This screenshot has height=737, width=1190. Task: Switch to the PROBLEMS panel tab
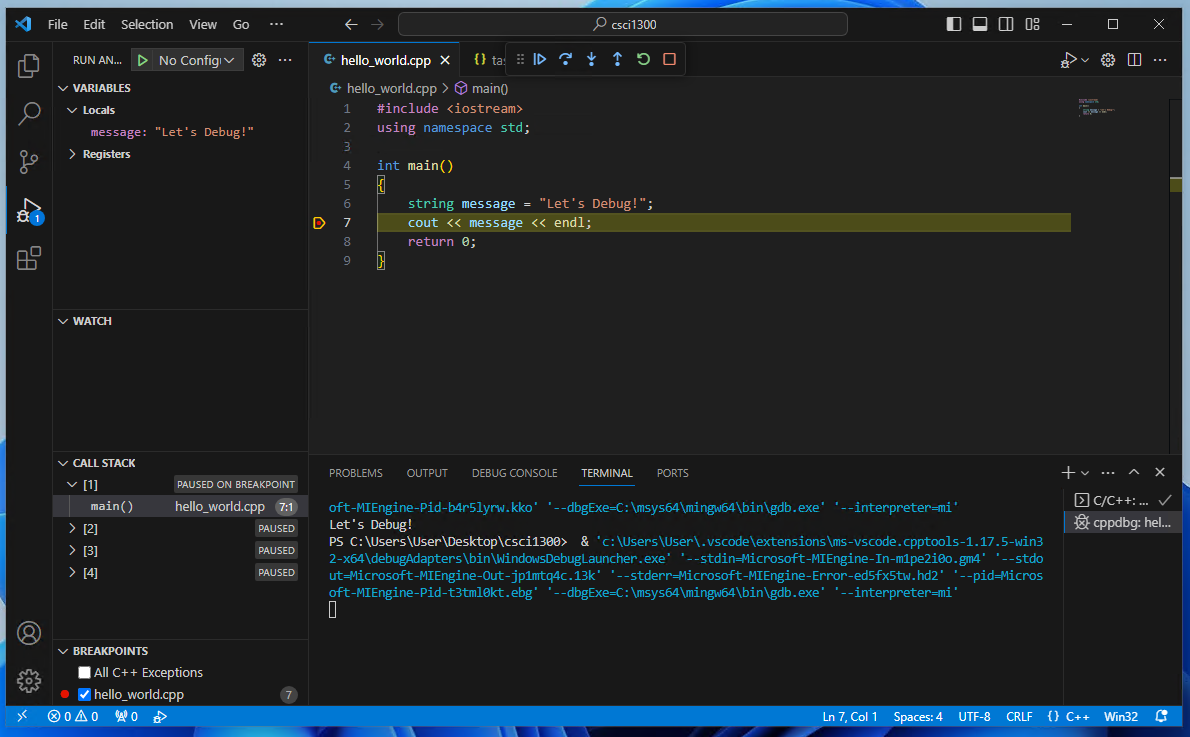(x=356, y=473)
